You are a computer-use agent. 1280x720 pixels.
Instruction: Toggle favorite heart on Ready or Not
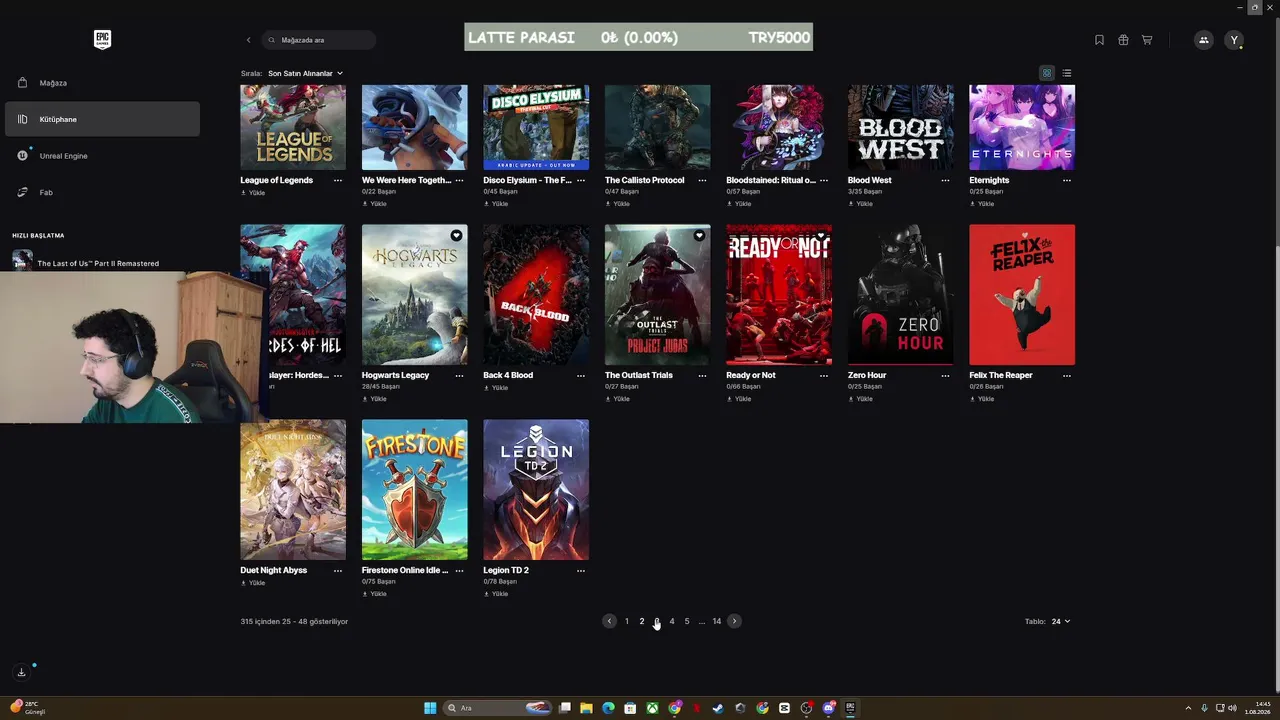821,236
